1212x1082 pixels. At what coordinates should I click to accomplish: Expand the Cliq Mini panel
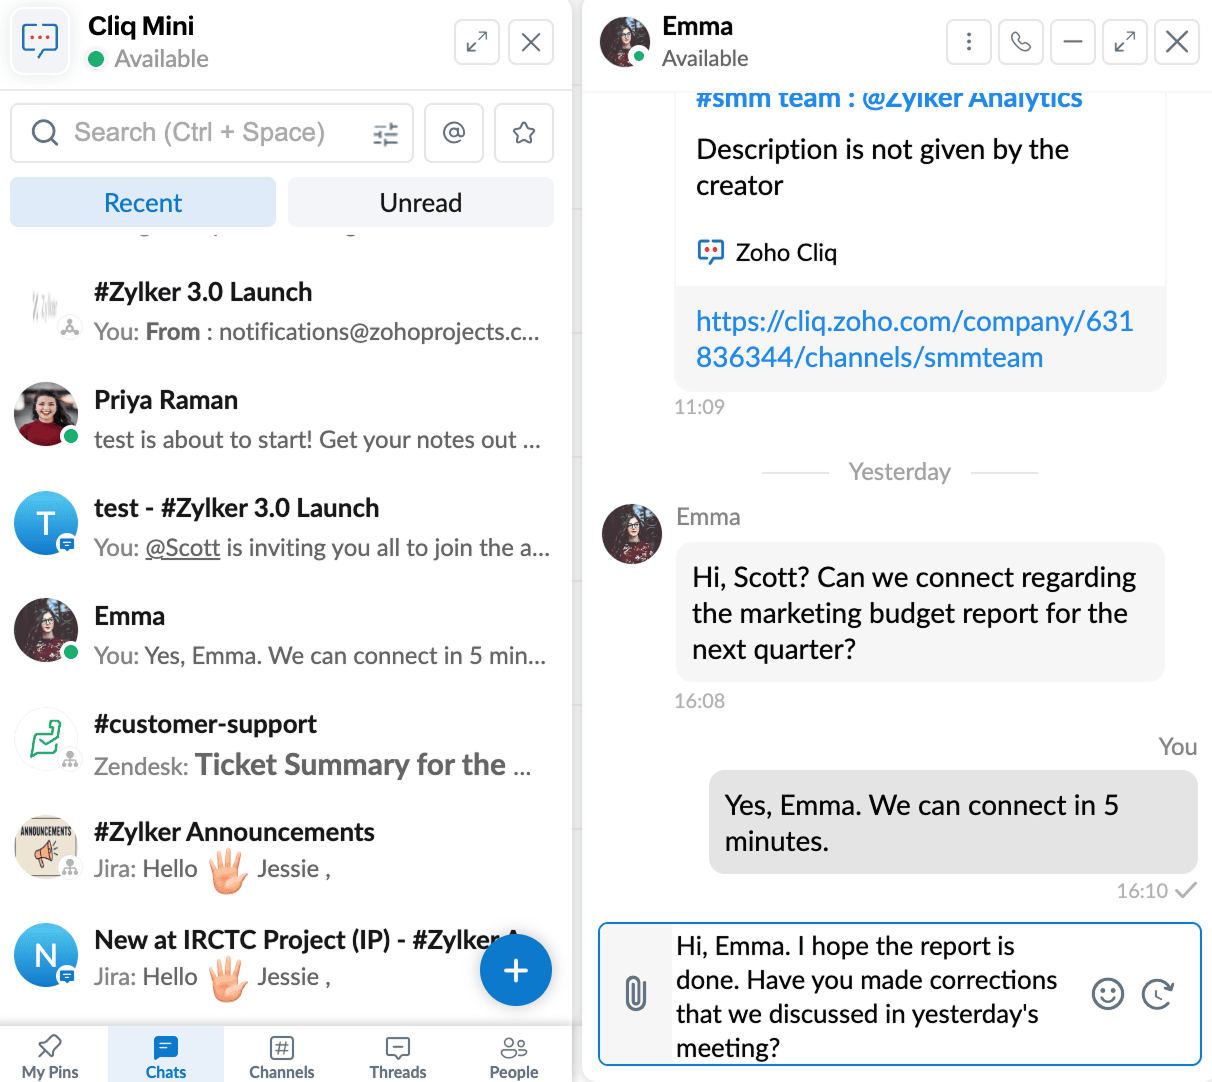(x=477, y=42)
